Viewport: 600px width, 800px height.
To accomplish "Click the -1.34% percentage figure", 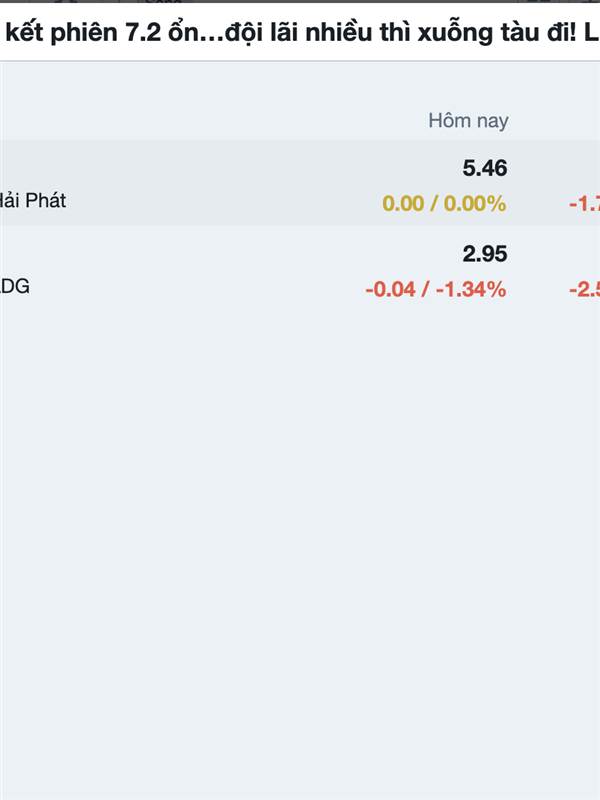I will click(471, 289).
